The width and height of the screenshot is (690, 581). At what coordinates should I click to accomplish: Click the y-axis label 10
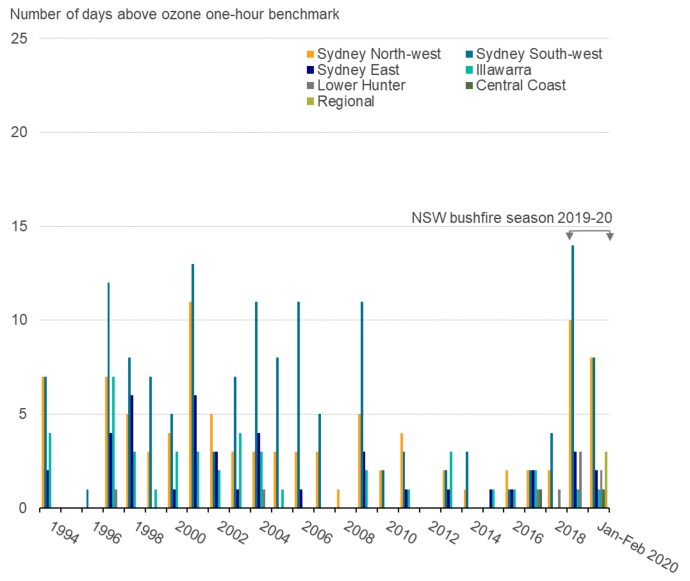click(x=19, y=320)
